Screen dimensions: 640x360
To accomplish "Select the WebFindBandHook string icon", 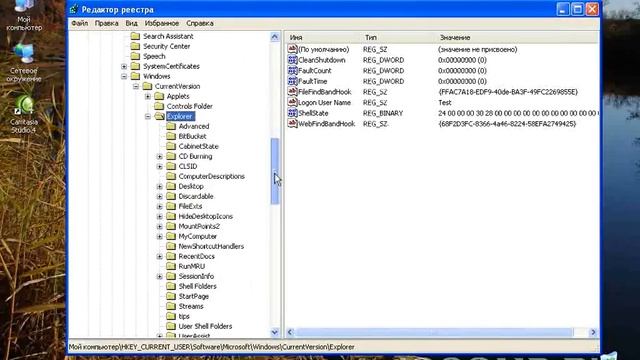I will (292, 123).
